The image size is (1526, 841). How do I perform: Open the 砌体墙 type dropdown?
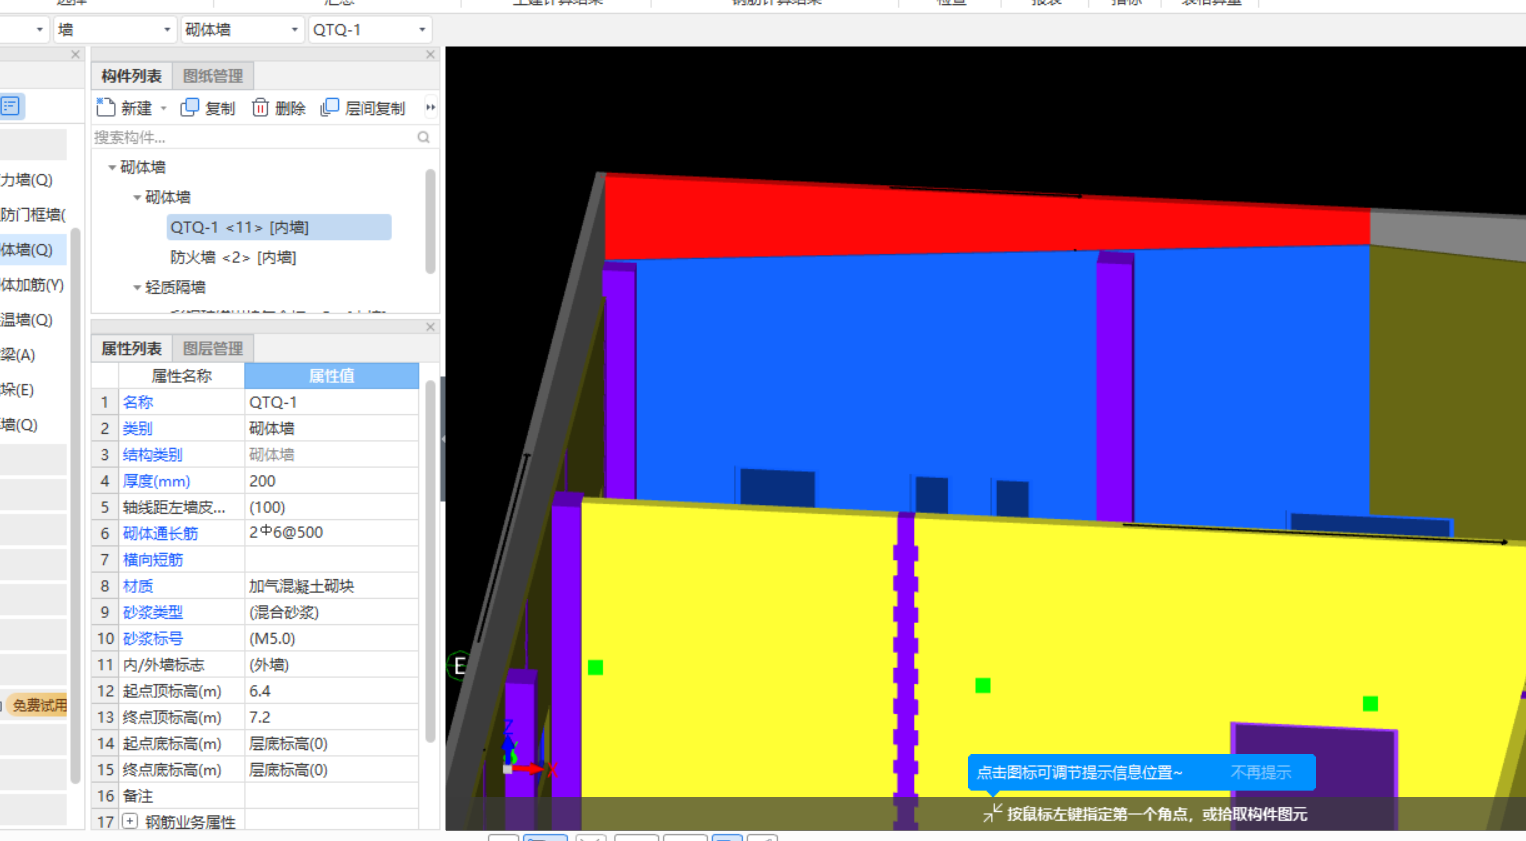(294, 30)
